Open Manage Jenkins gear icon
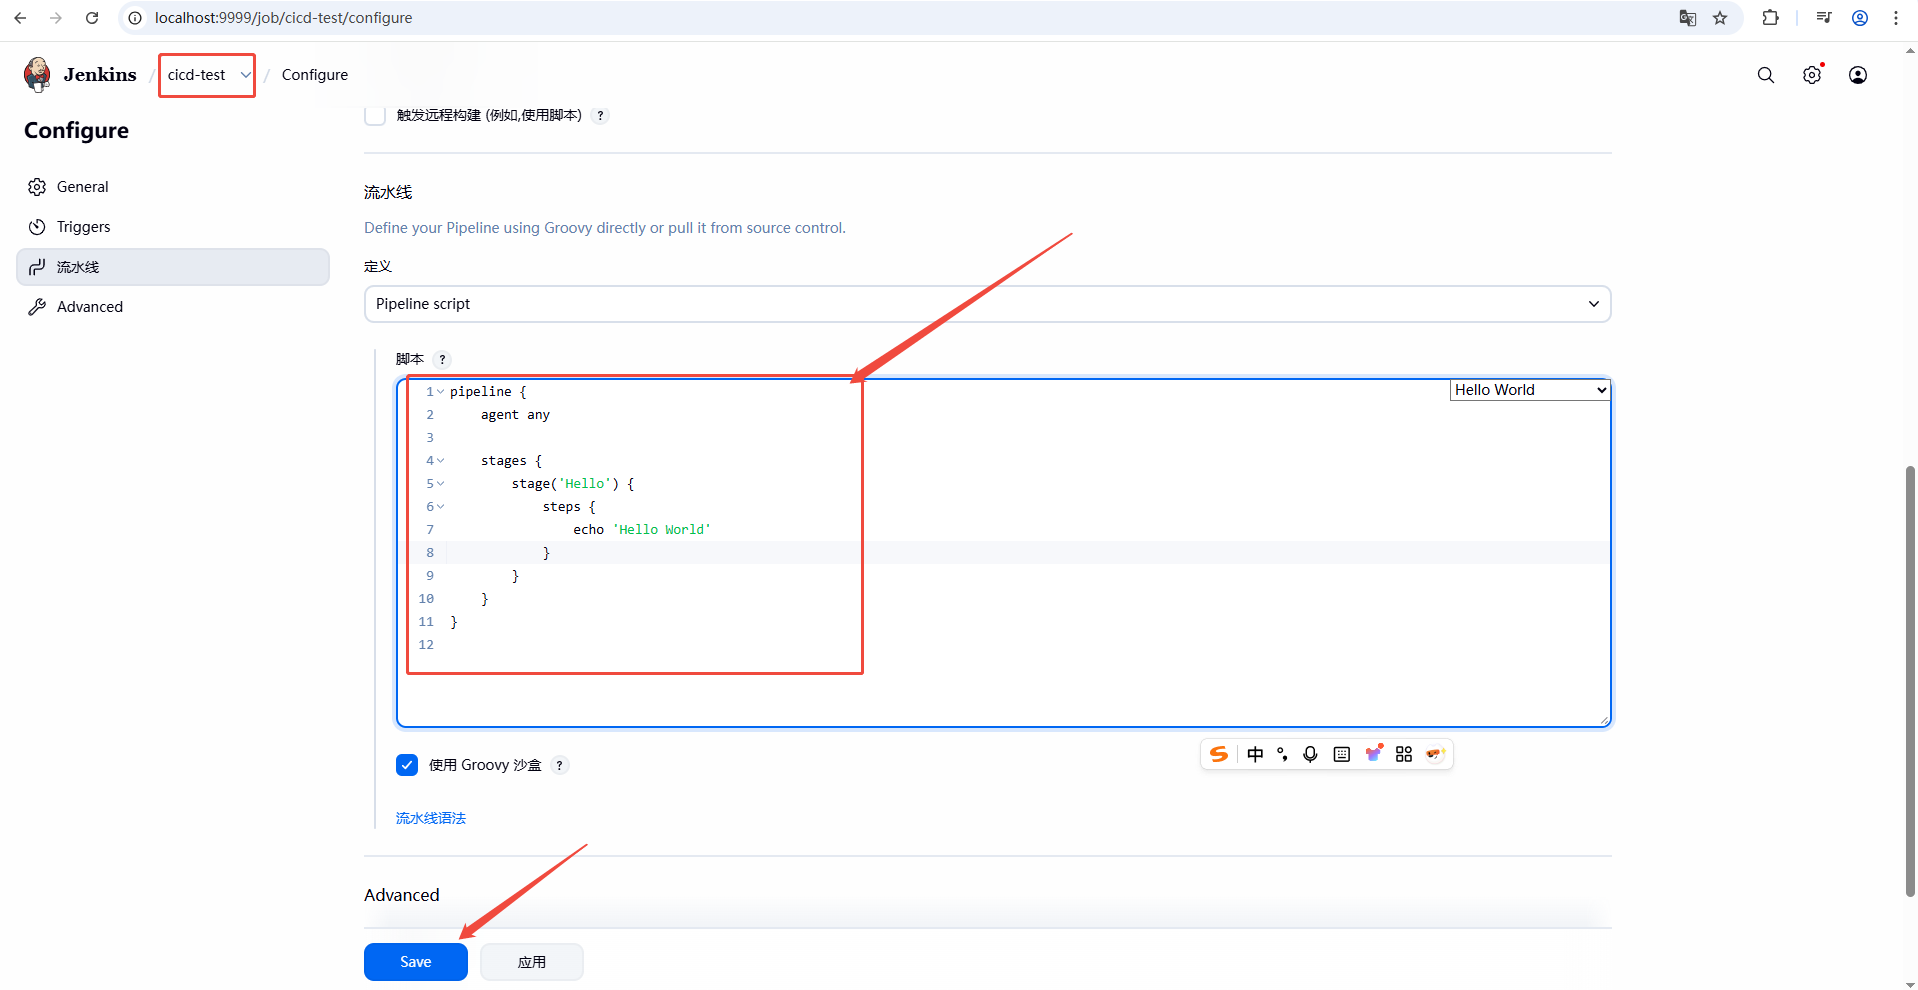Screen dimensions: 1918x990 point(1811,75)
